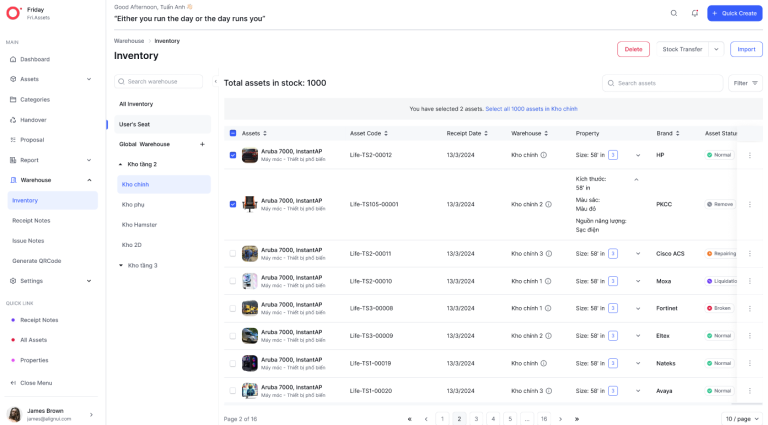
Task: Expand the Kho tầng 3 tree node
Action: click(x=120, y=265)
